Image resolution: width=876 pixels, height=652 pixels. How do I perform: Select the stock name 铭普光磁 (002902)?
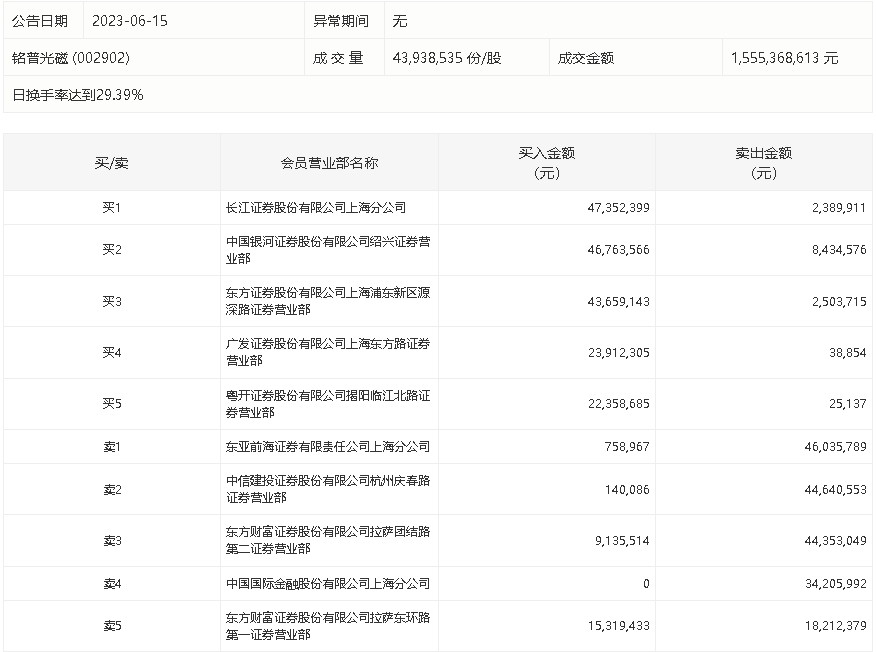pos(71,58)
